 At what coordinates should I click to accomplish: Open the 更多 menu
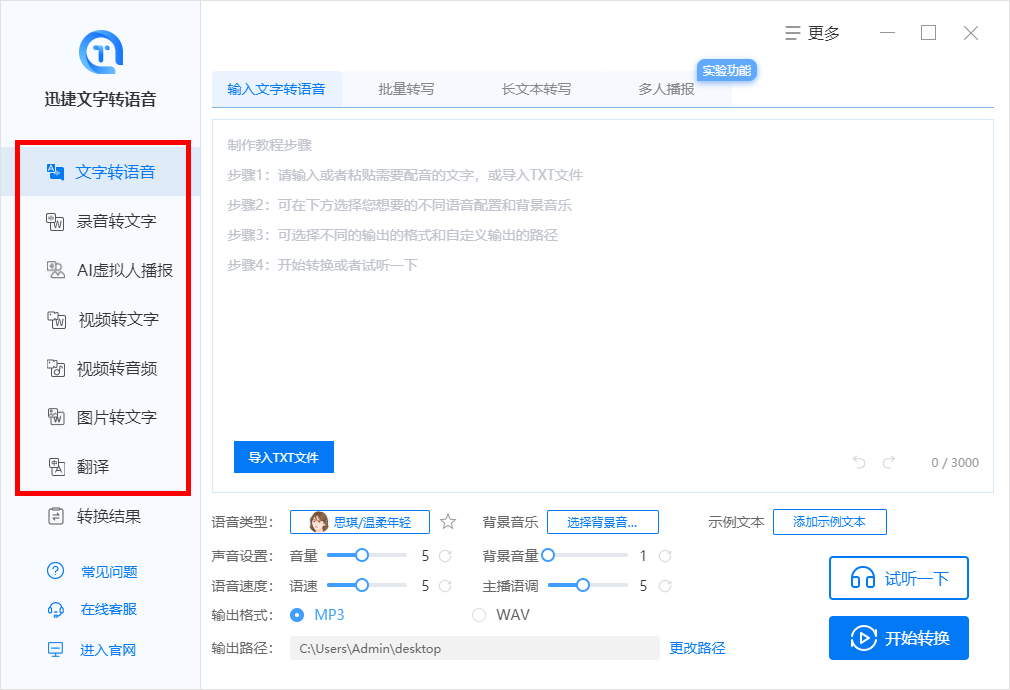(x=815, y=33)
